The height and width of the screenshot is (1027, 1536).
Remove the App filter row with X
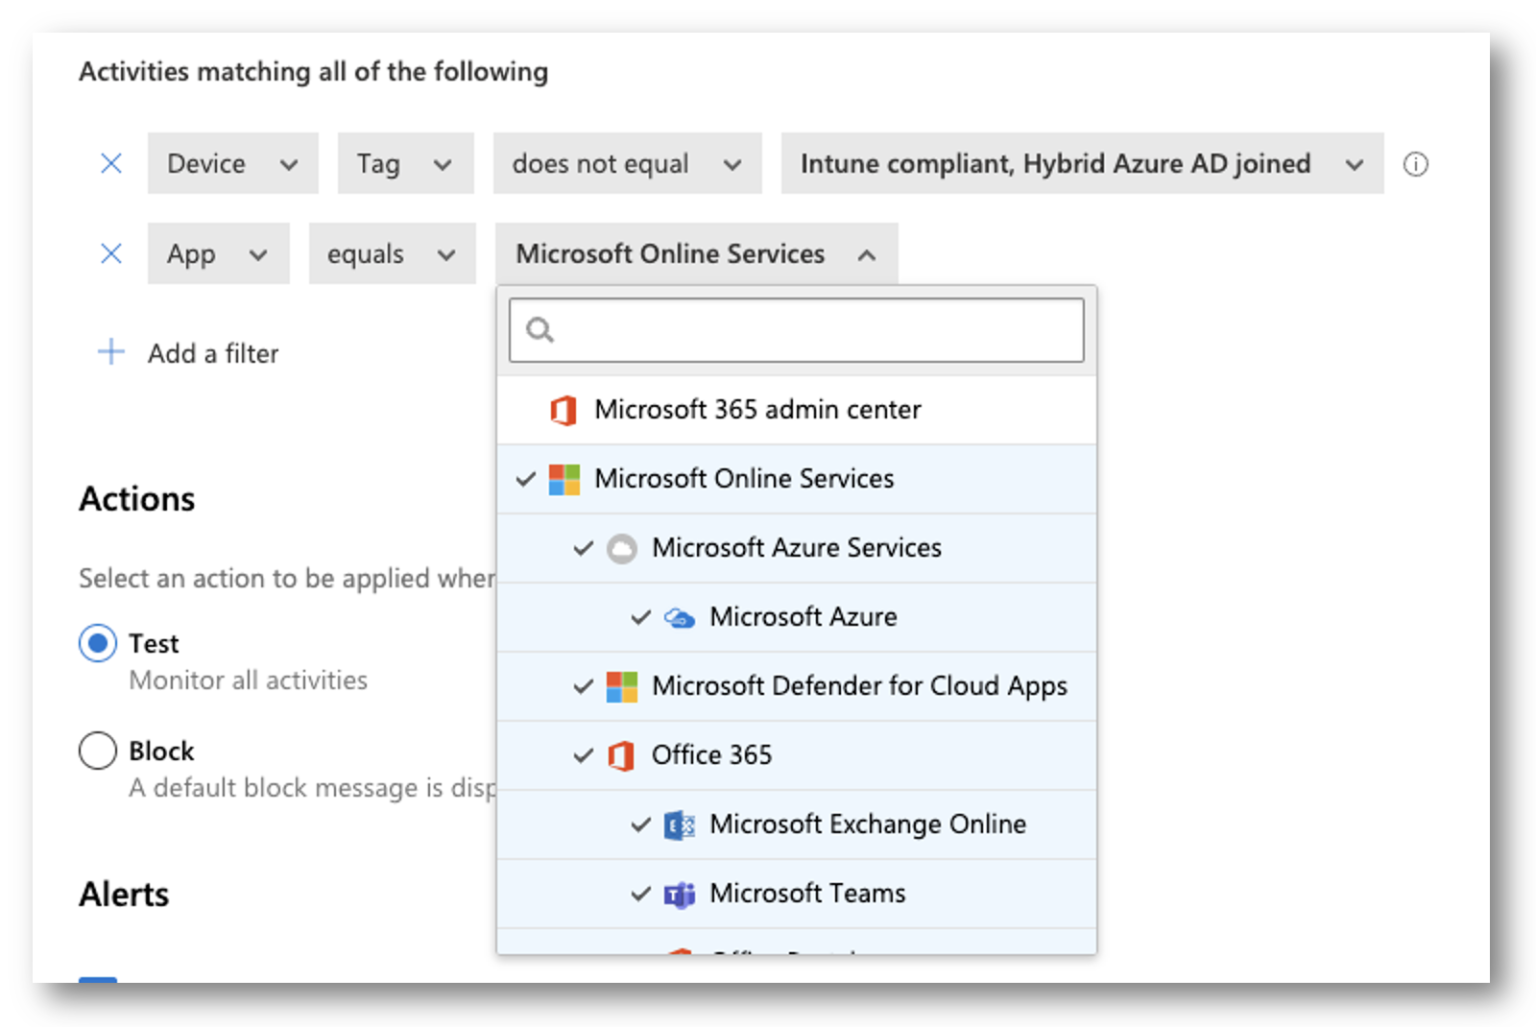click(x=111, y=253)
